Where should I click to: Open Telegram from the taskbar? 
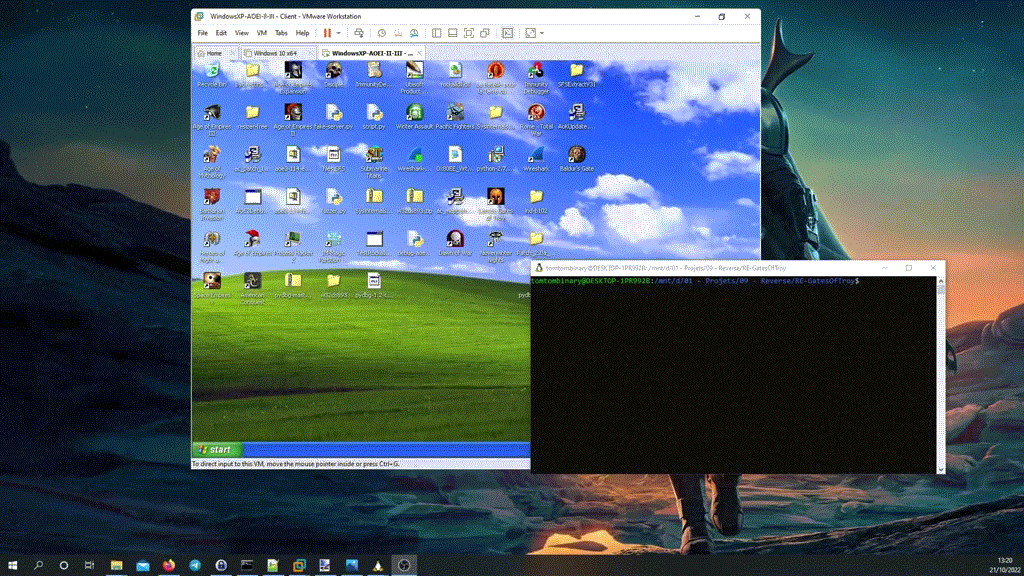coord(195,565)
